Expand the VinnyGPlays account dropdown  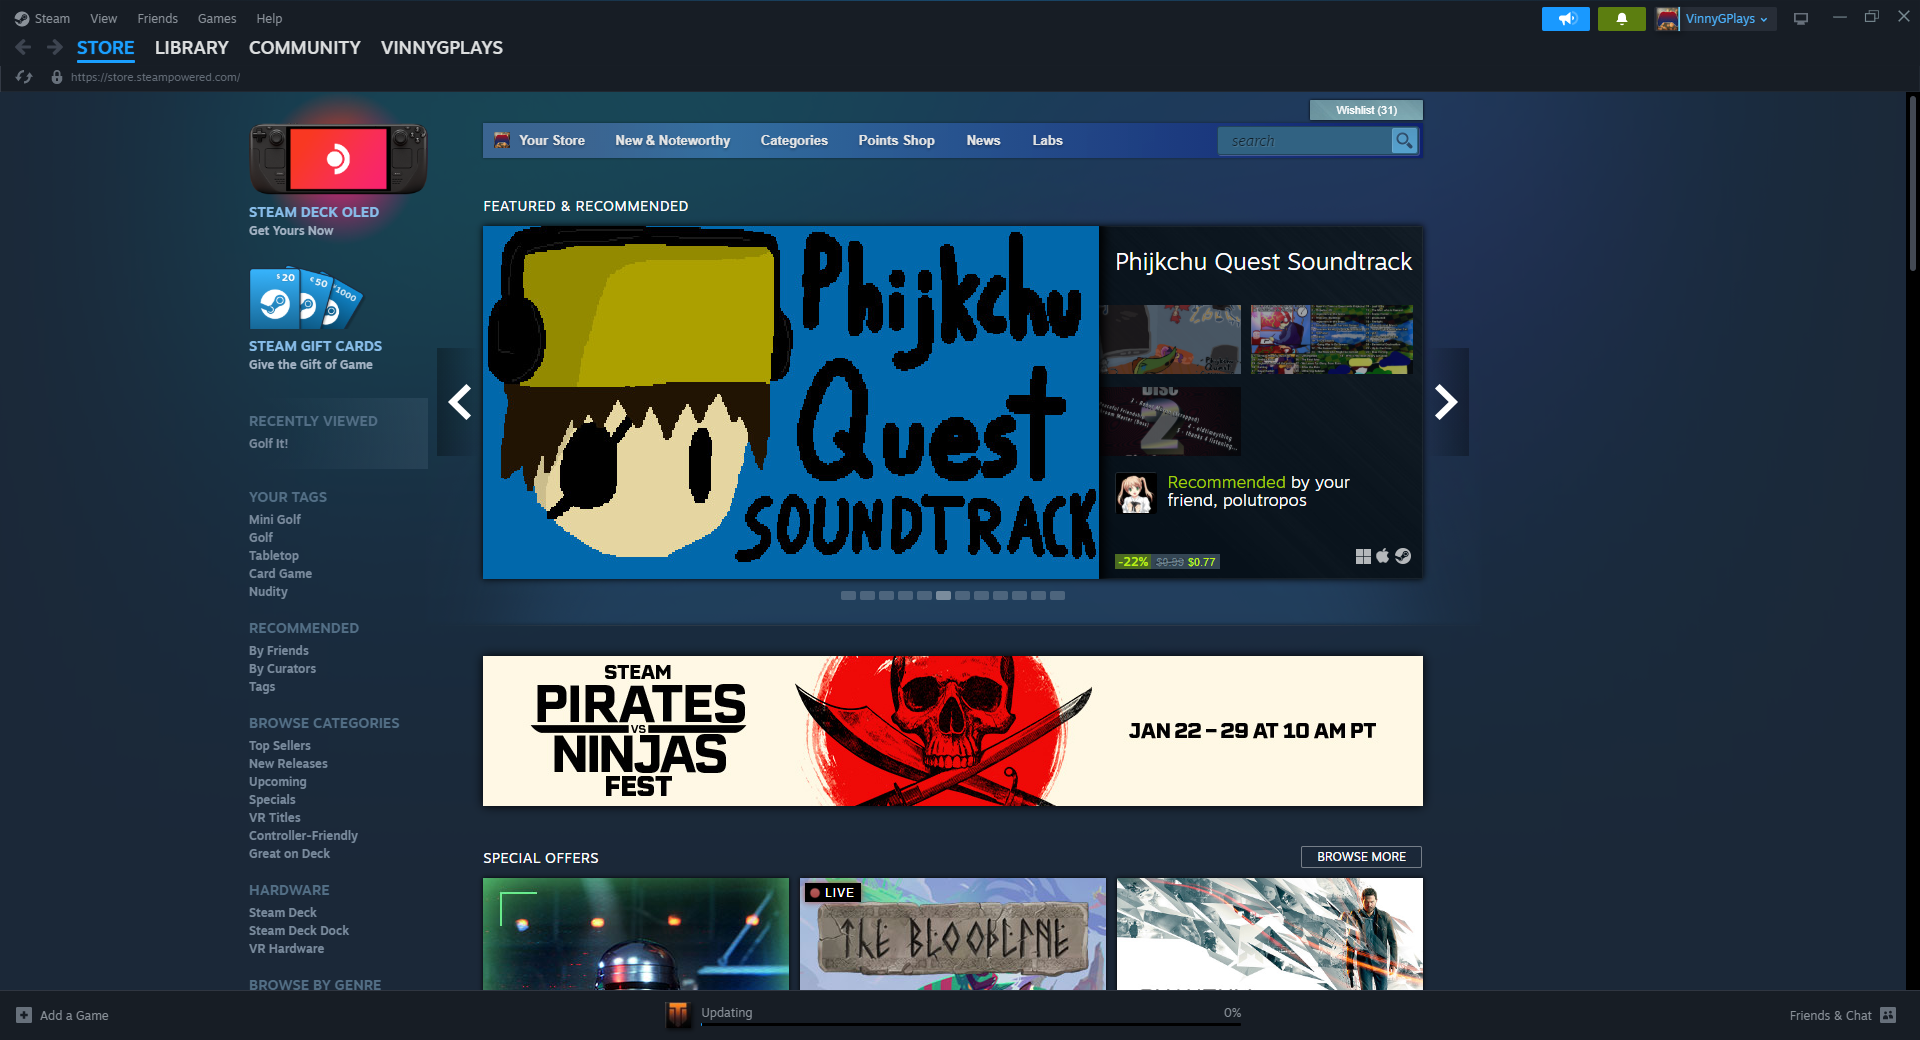pyautogui.click(x=1716, y=19)
